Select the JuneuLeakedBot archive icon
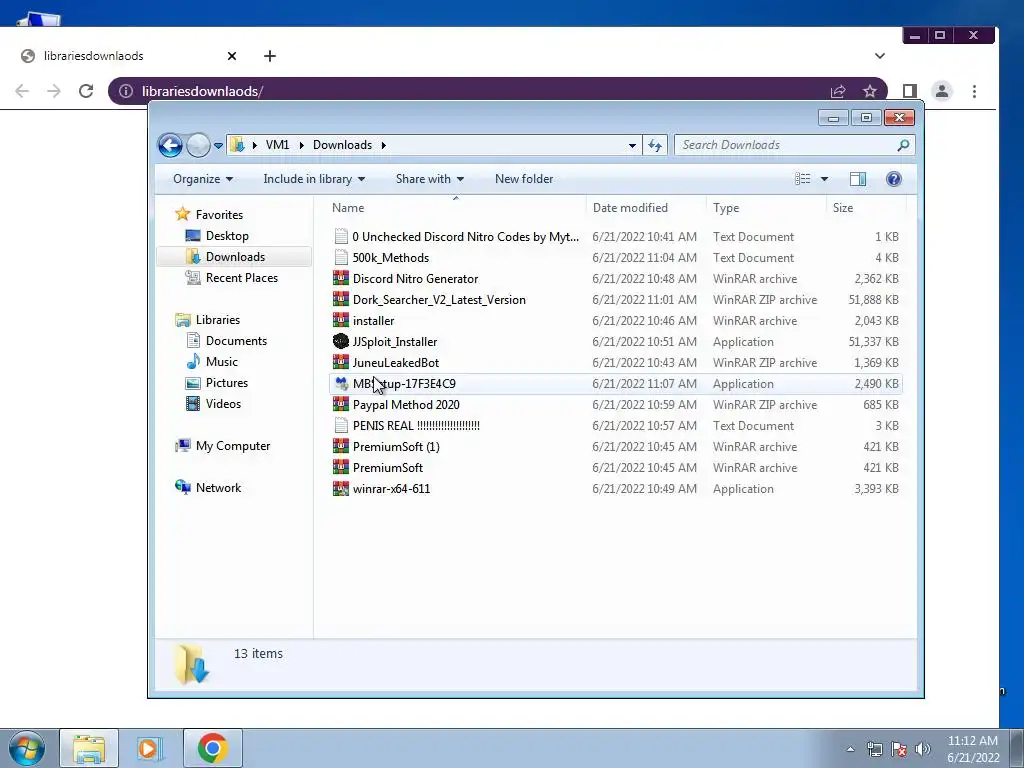 pyautogui.click(x=341, y=362)
